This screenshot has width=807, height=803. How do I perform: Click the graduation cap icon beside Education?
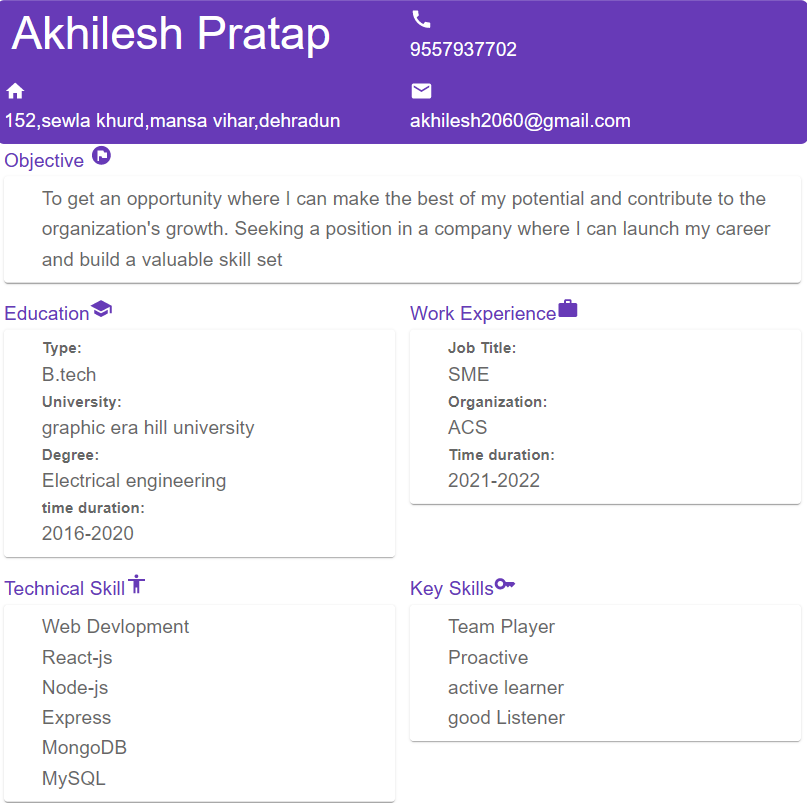(x=101, y=309)
